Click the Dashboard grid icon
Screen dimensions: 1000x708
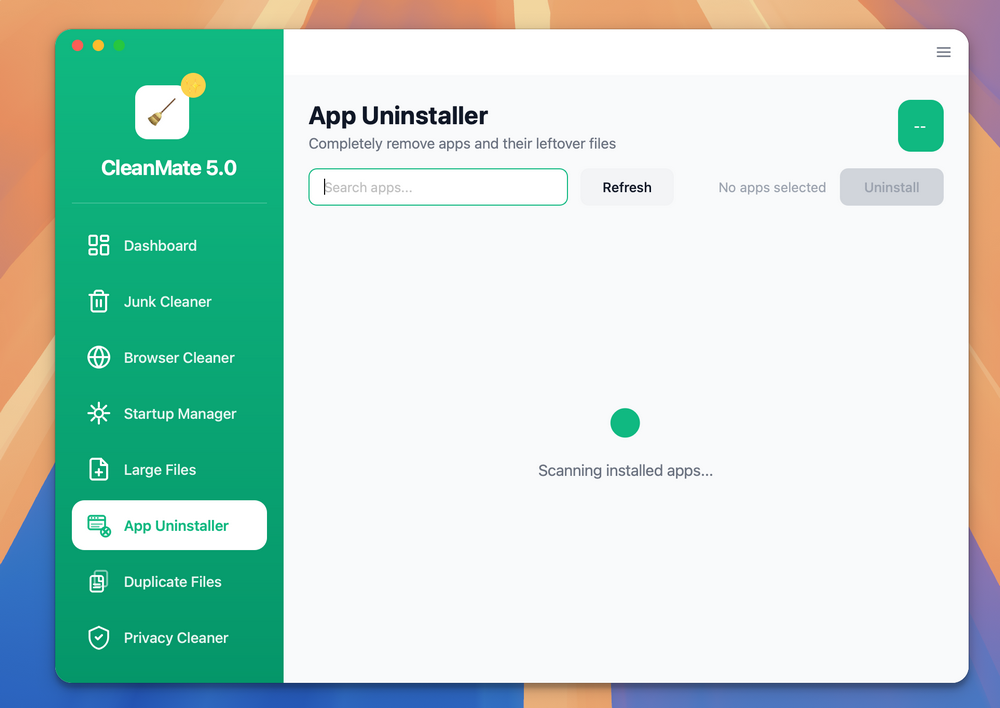point(98,246)
